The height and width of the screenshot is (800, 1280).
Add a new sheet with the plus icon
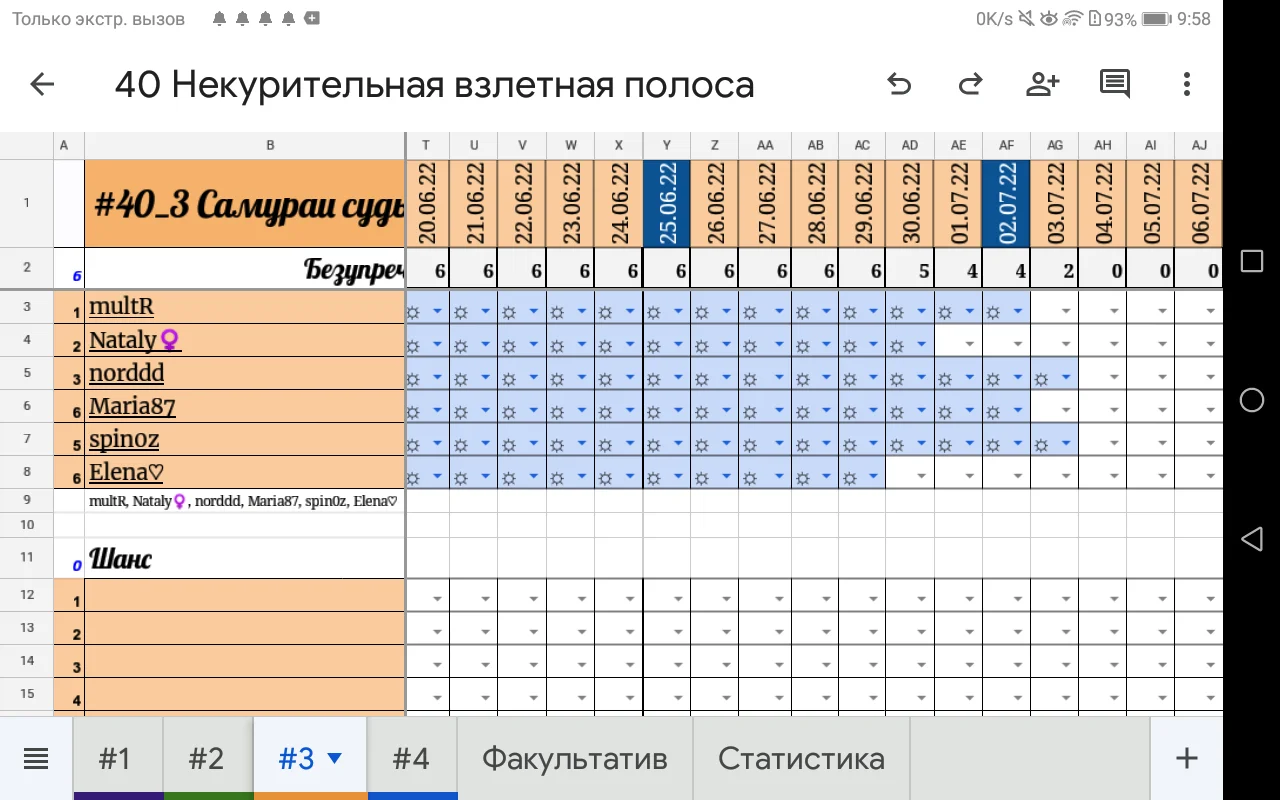tap(1185, 758)
